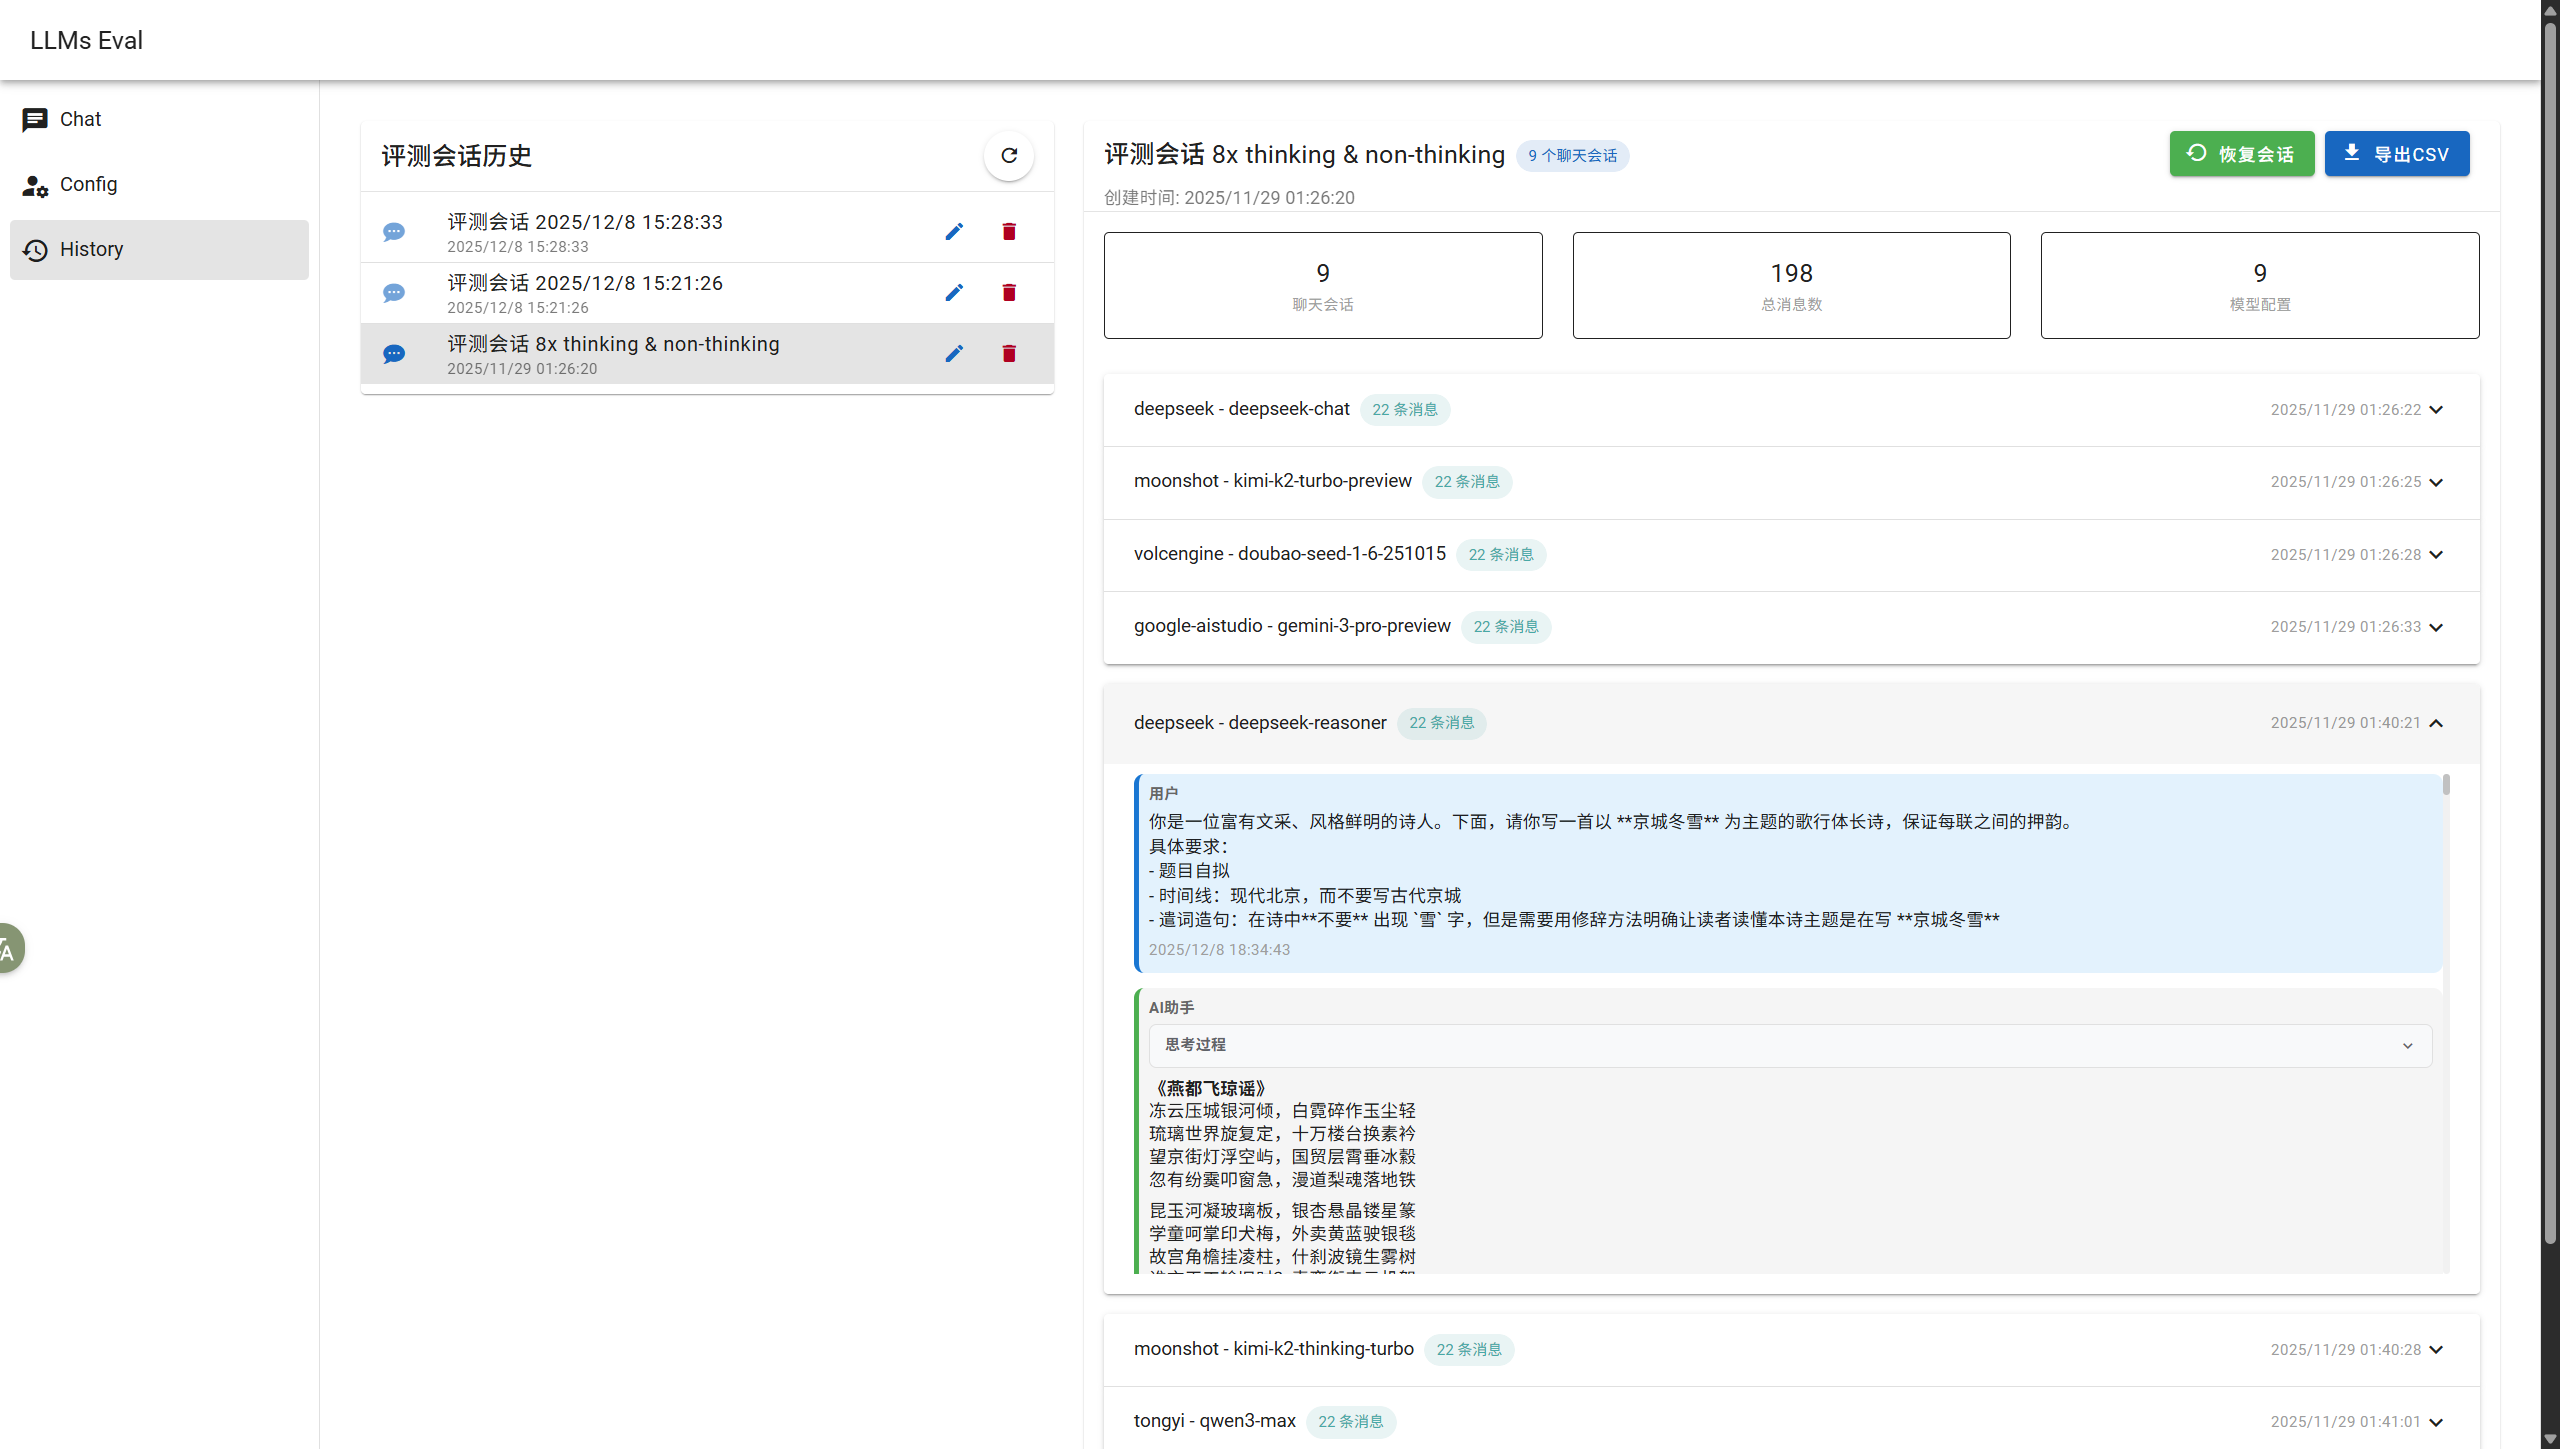The height and width of the screenshot is (1449, 2560).
Task: Delete the 8x thinking & non-thinking session
Action: 1009,354
